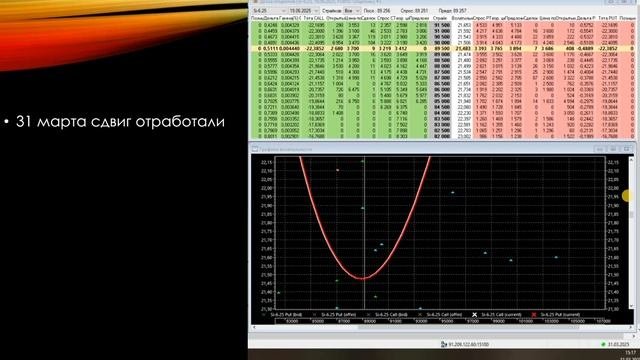Image resolution: width=640 pixels, height=360 pixels.
Task: Click the Волатильность column header
Action: [x=462, y=18]
